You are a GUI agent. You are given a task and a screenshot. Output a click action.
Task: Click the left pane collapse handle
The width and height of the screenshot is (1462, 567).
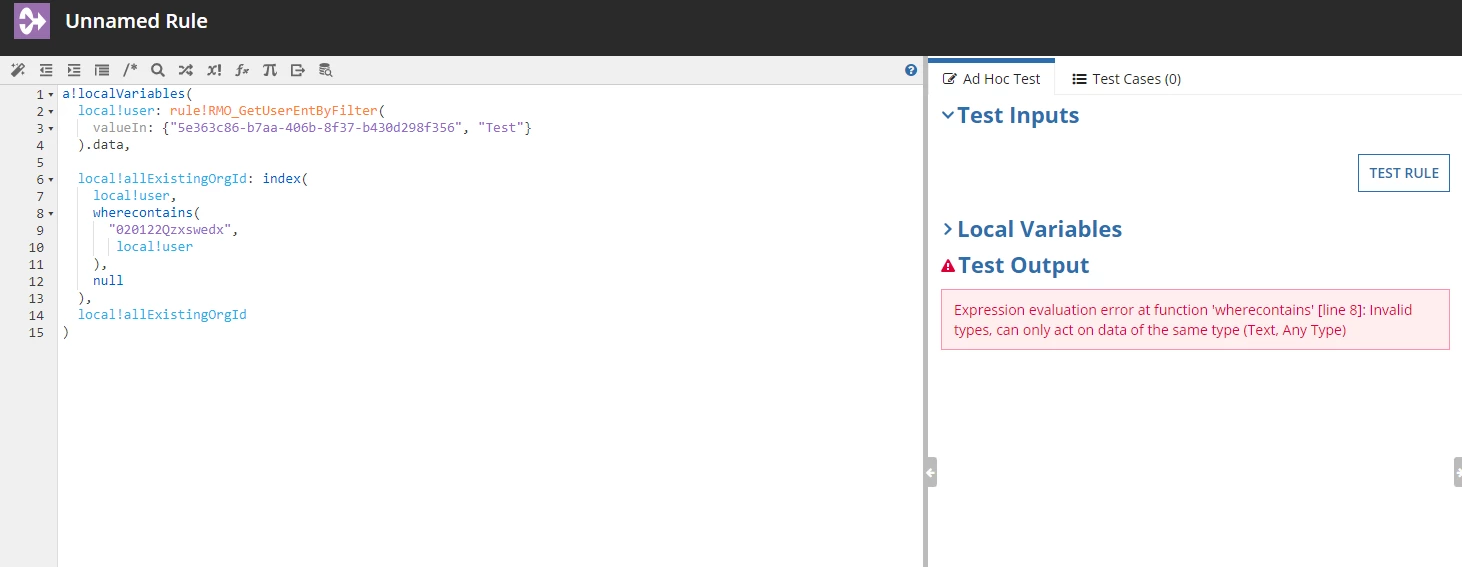[x=931, y=472]
